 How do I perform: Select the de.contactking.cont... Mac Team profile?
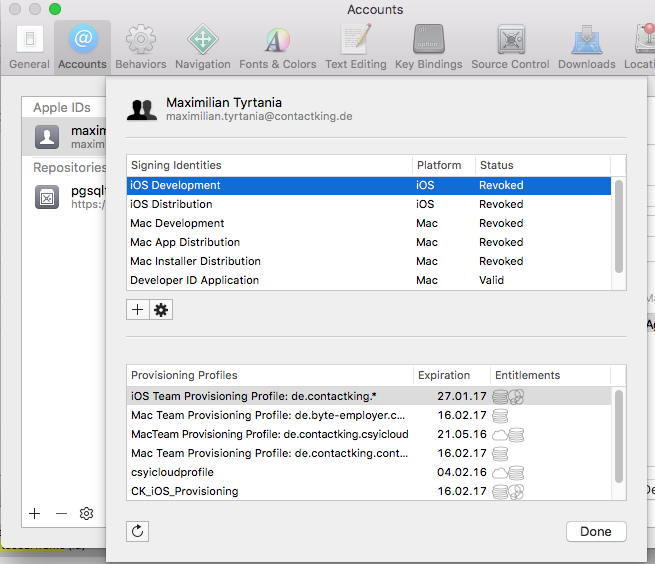pos(369,453)
